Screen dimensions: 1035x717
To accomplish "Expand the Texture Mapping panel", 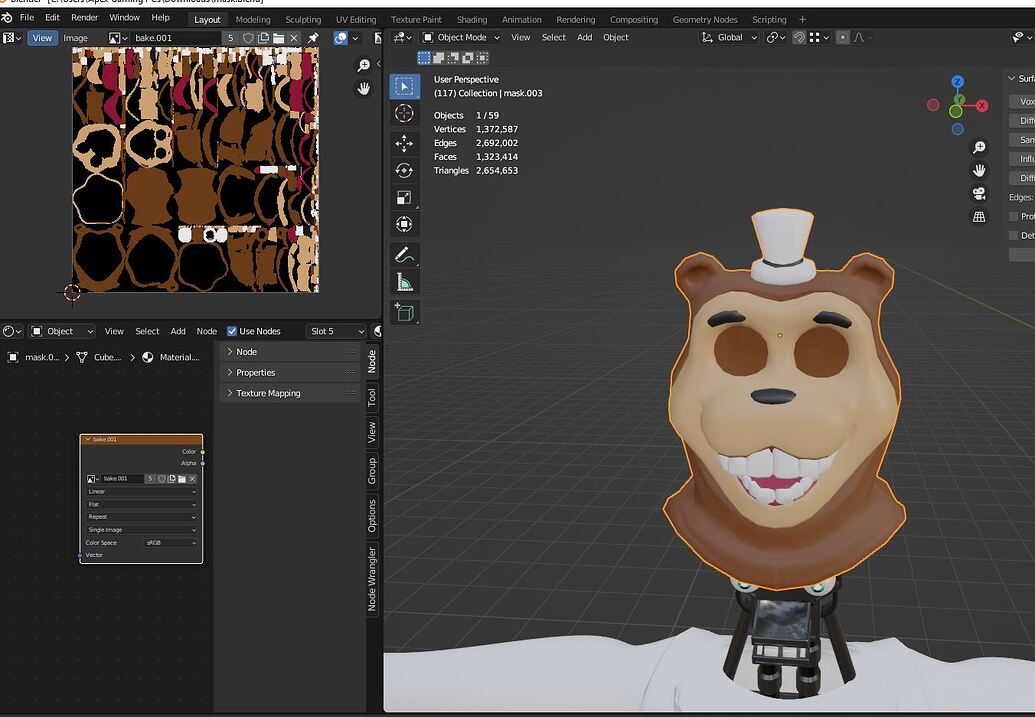I will [x=290, y=393].
